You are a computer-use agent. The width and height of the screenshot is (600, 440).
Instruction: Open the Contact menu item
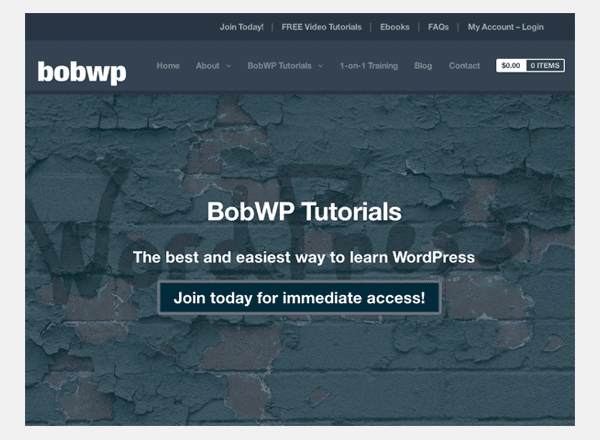click(x=464, y=66)
